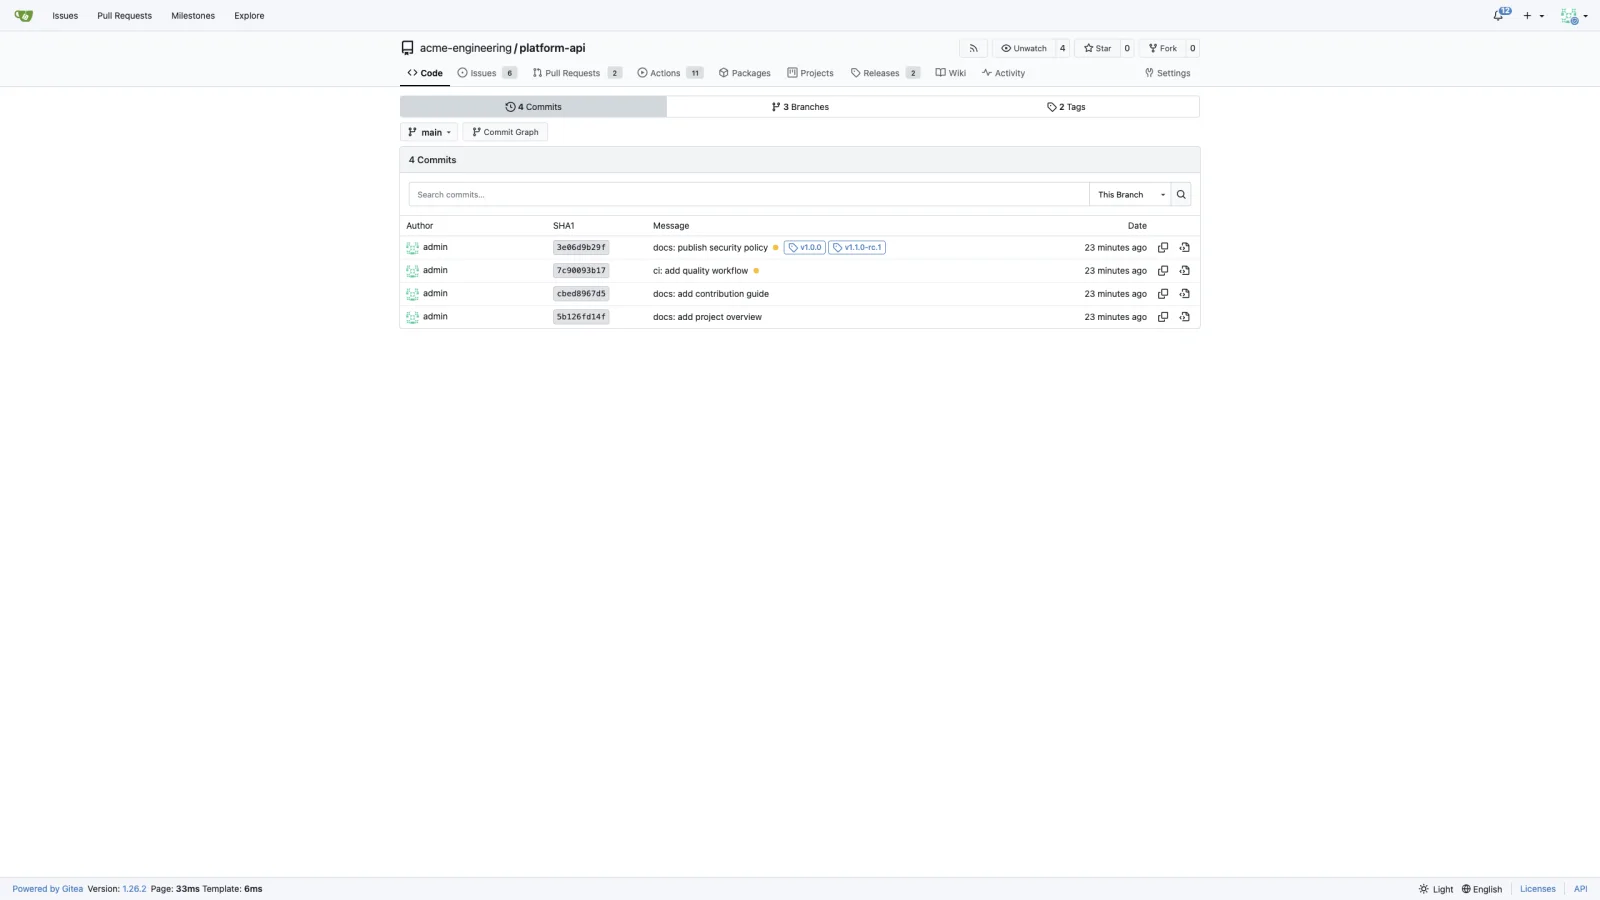Viewport: 1600px width, 900px height.
Task: Open the Packages tab
Action: point(745,73)
